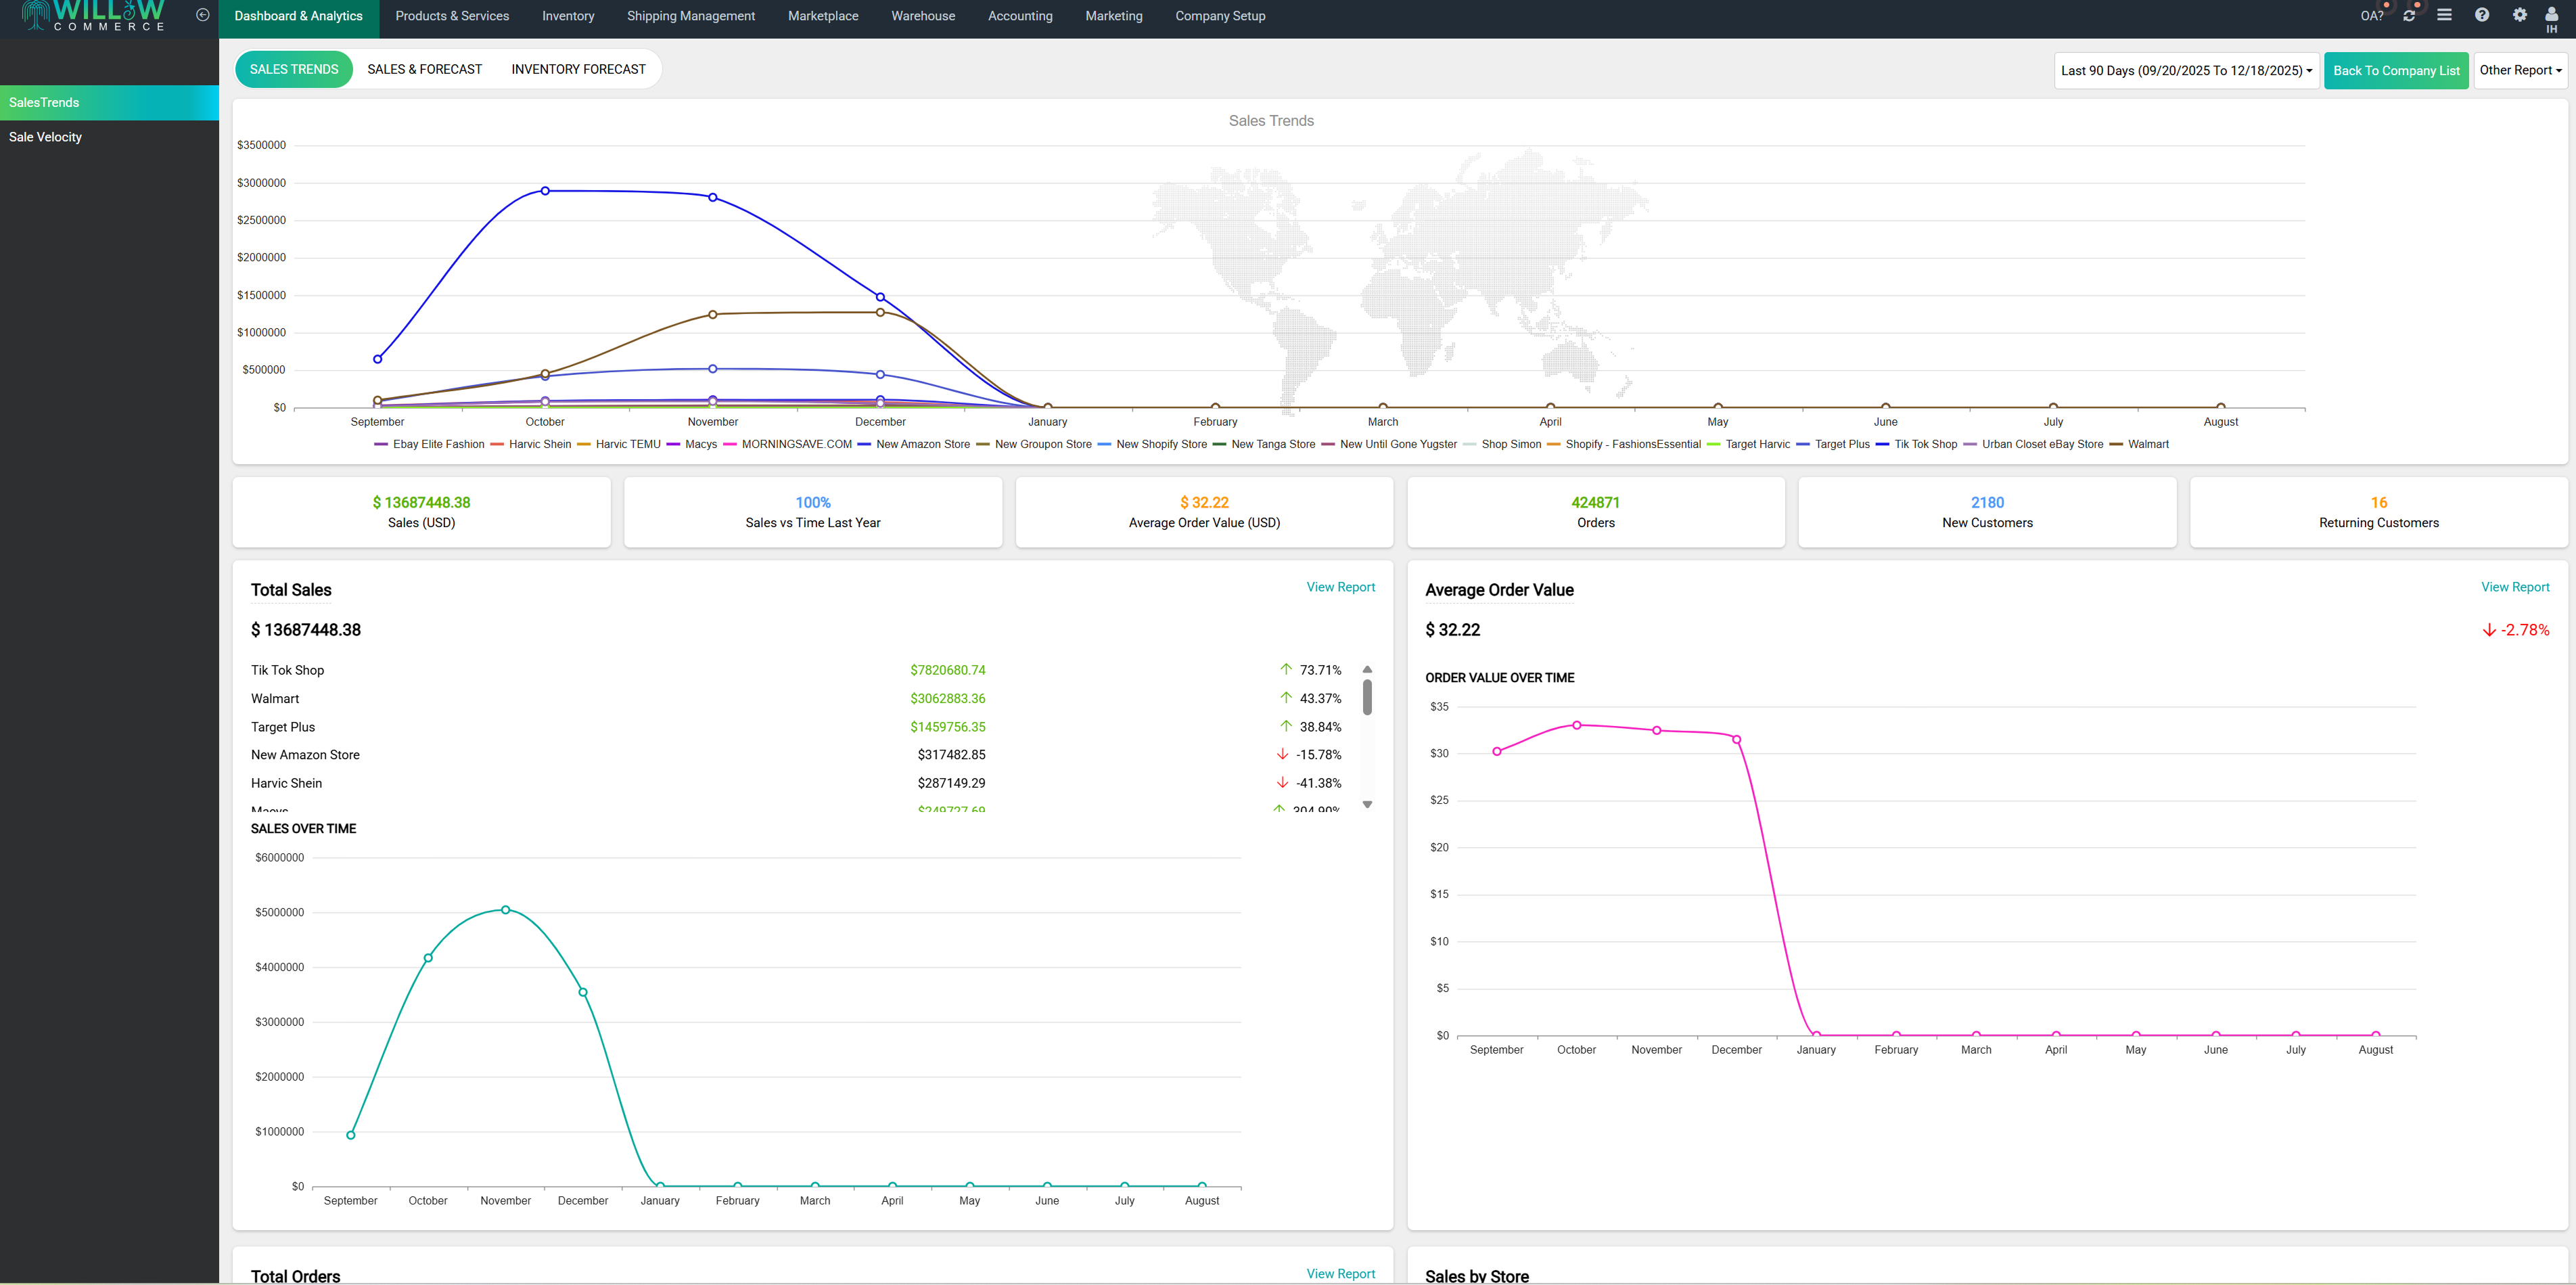
Task: Open the hamburger menu icon
Action: (x=2445, y=15)
